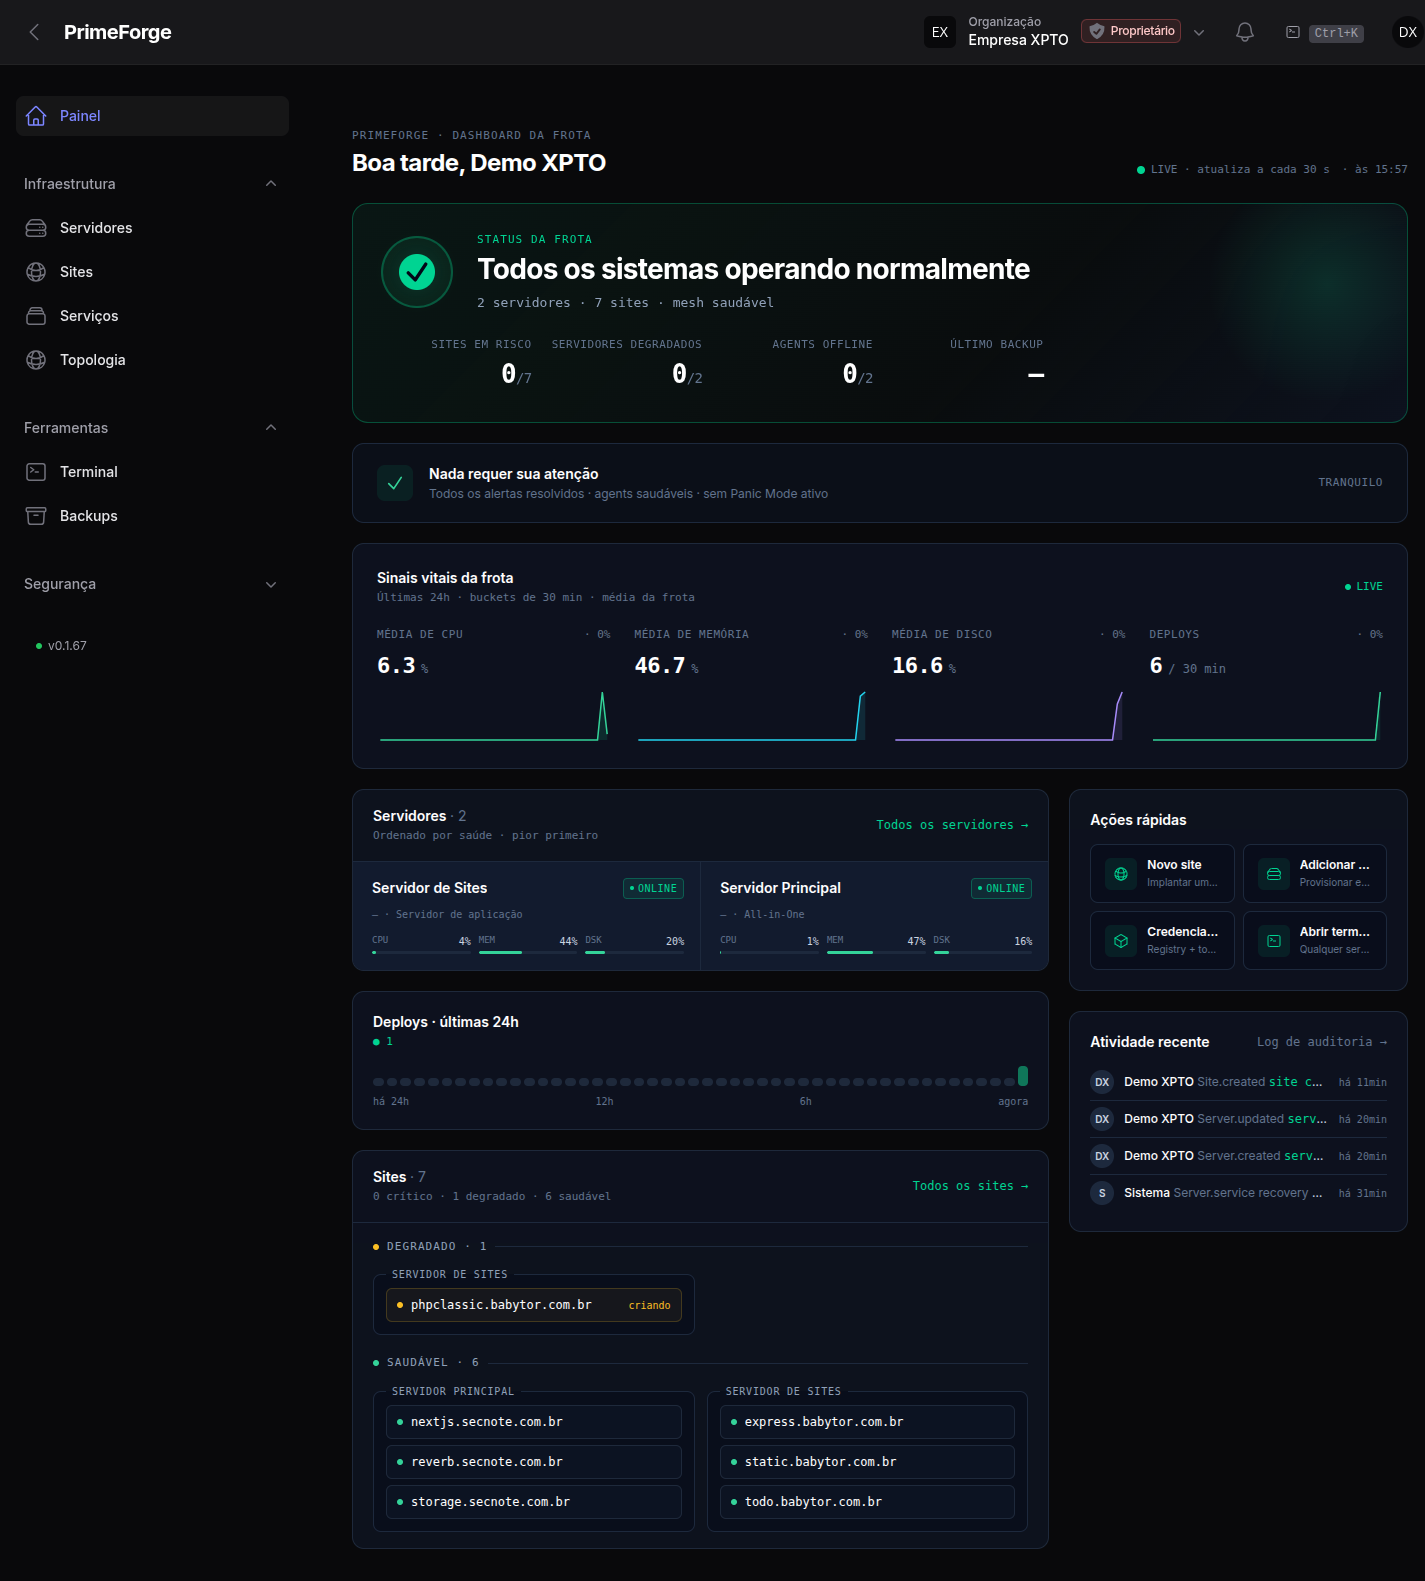
Task: Click the PrimeForge logo text
Action: click(117, 32)
